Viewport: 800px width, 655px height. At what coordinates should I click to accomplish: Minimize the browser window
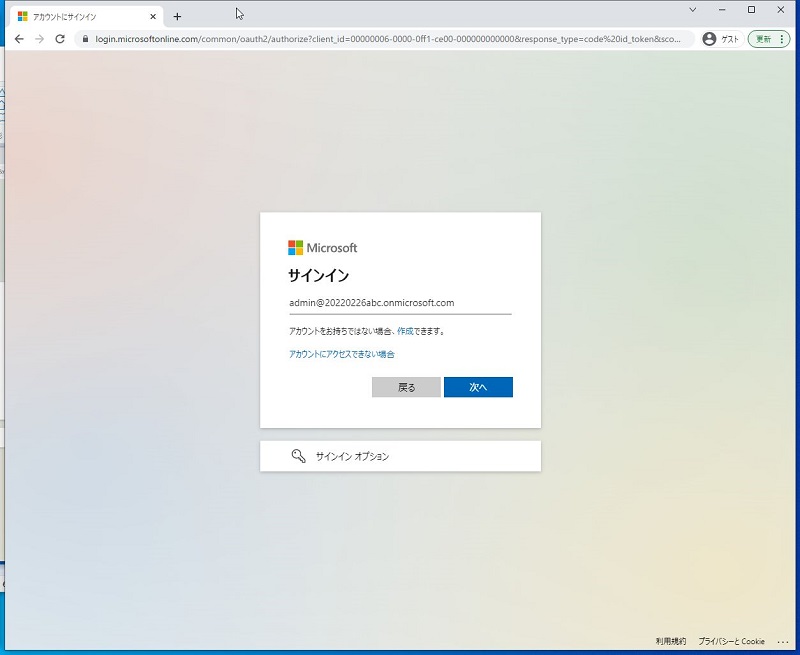[722, 10]
